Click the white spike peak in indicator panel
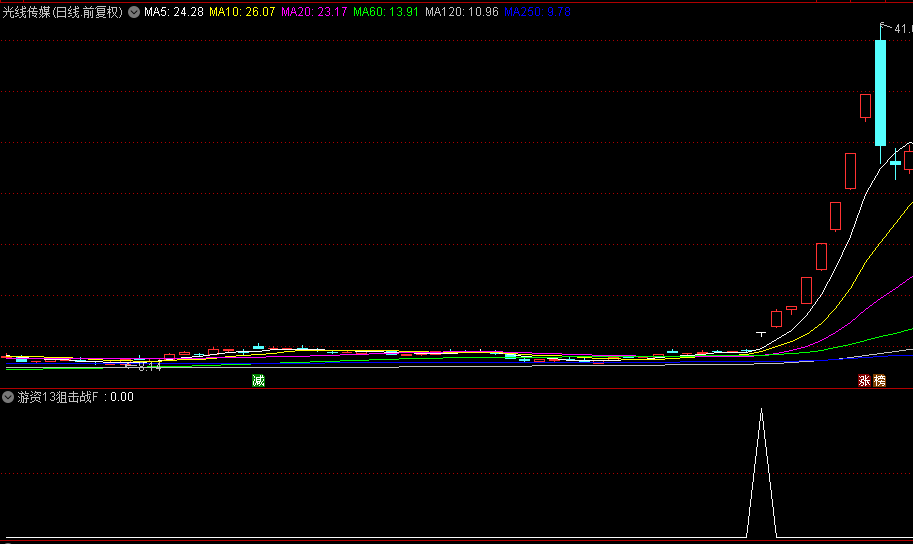913x544 pixels. (761, 411)
